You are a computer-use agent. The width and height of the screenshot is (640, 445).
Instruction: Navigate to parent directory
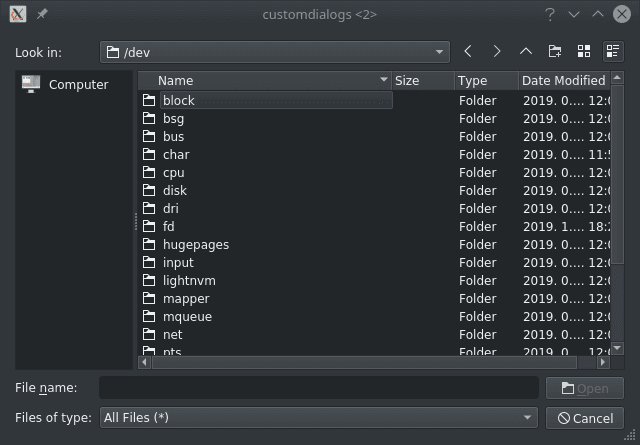(x=526, y=52)
